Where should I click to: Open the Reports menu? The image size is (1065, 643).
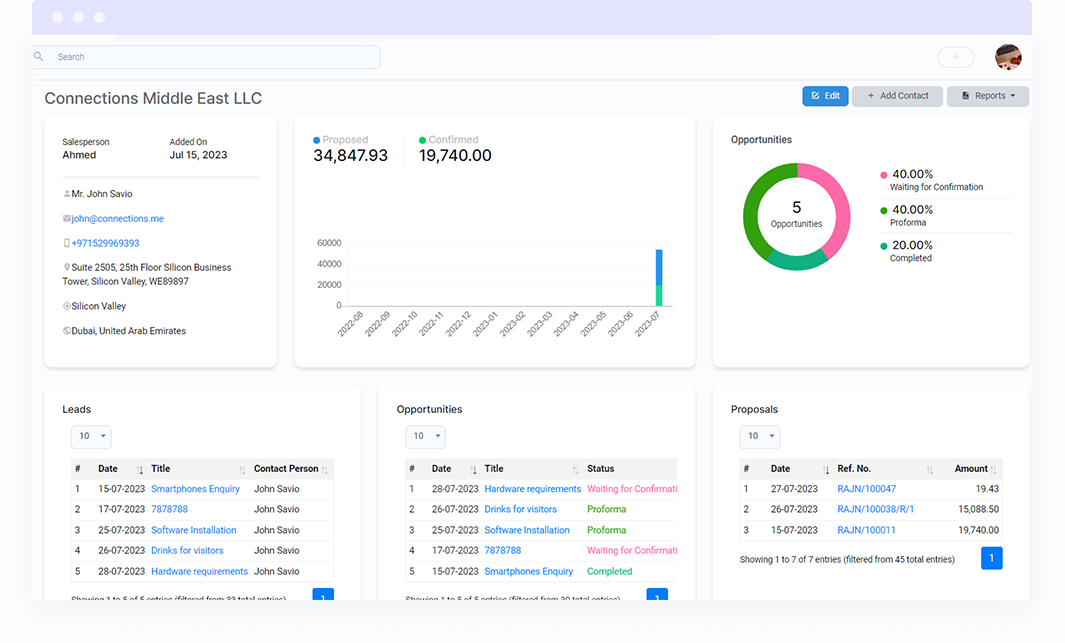(x=988, y=96)
